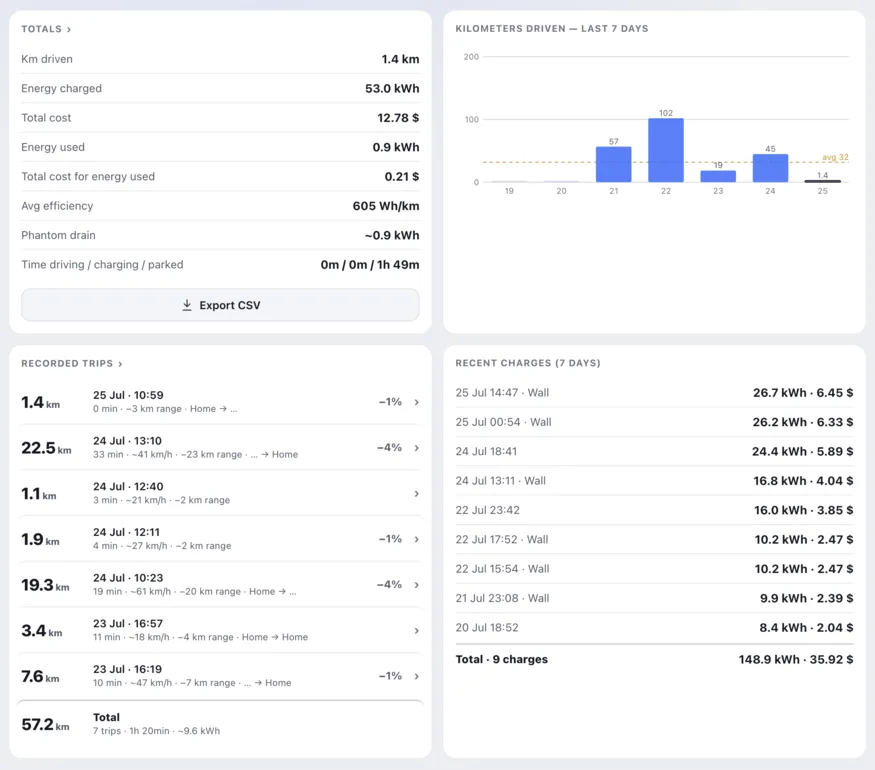Select the 24 Jul 10:23 trip
This screenshot has height=770, width=875.
pos(220,585)
